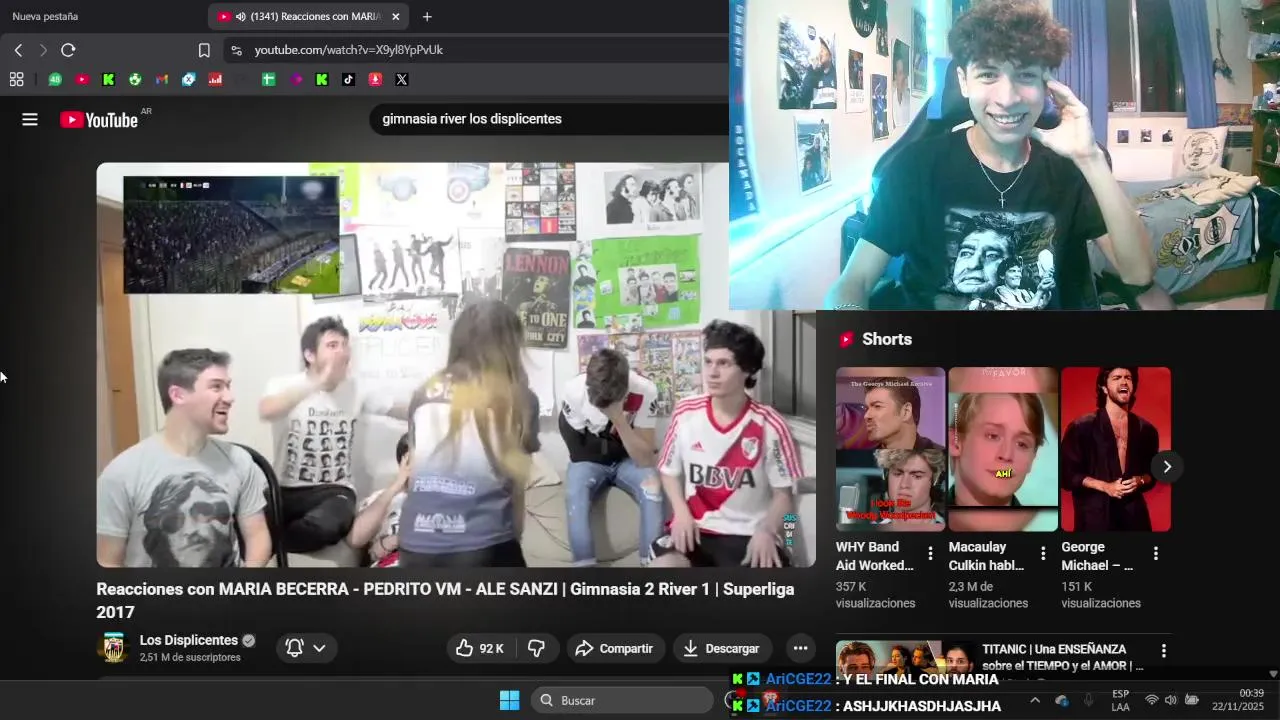Open the WHY Band Aid Worked short thumbnail

coord(890,449)
